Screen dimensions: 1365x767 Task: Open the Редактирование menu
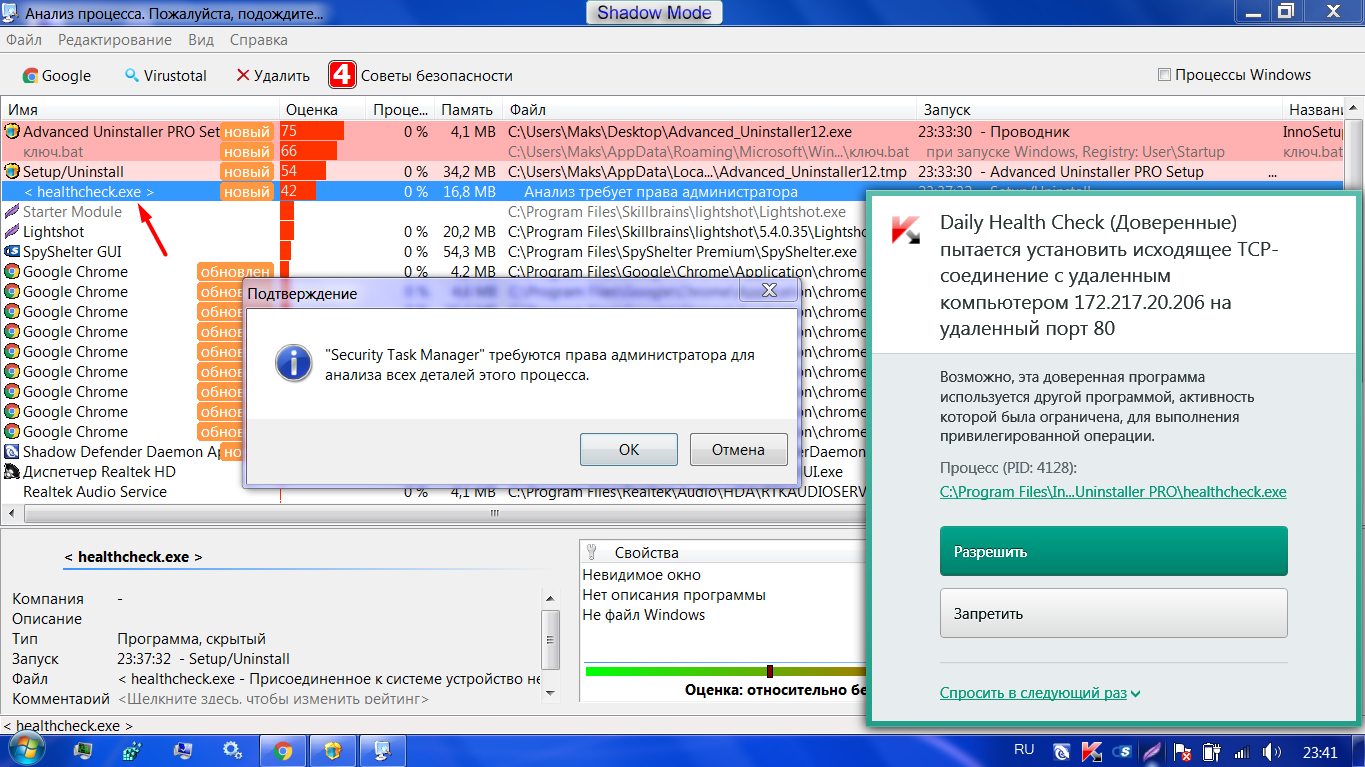[x=115, y=40]
